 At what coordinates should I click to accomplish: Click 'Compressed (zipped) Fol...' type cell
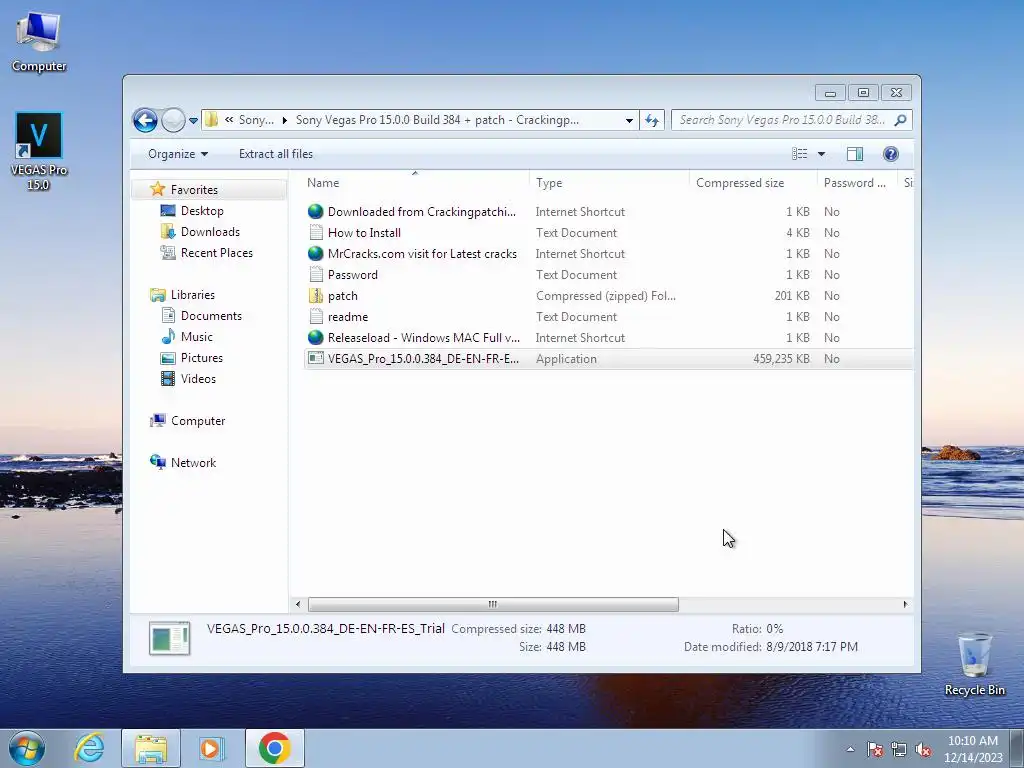(606, 296)
